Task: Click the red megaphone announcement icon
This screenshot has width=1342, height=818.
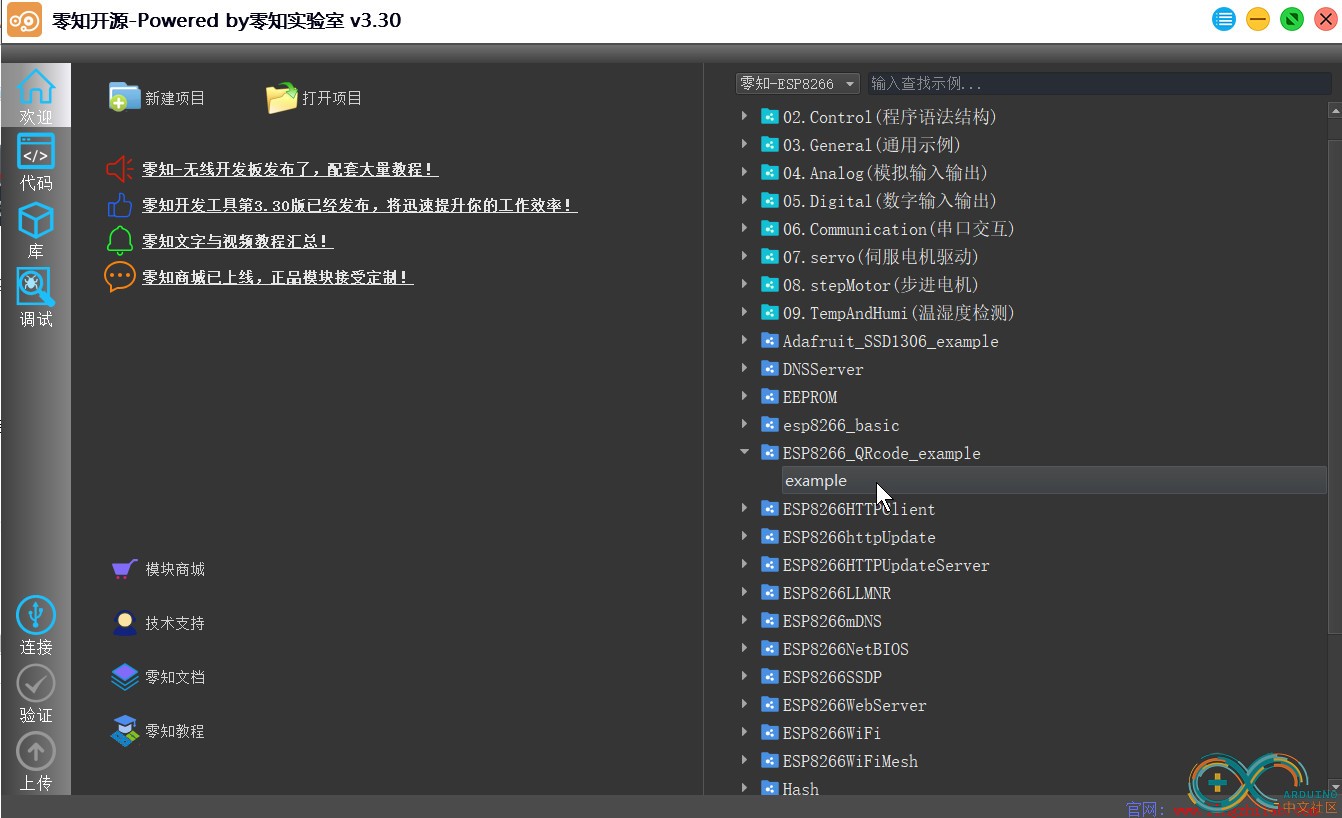Action: click(x=120, y=169)
